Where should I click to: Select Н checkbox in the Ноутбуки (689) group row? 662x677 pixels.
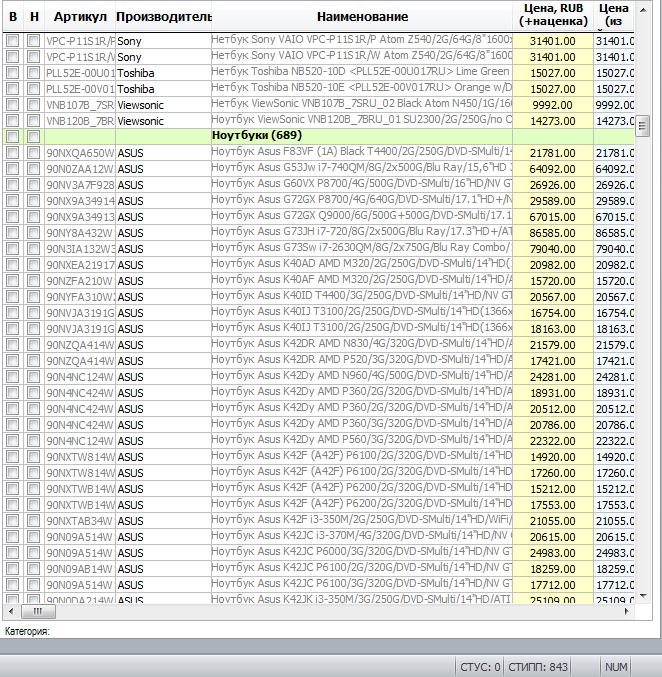pyautogui.click(x=33, y=136)
